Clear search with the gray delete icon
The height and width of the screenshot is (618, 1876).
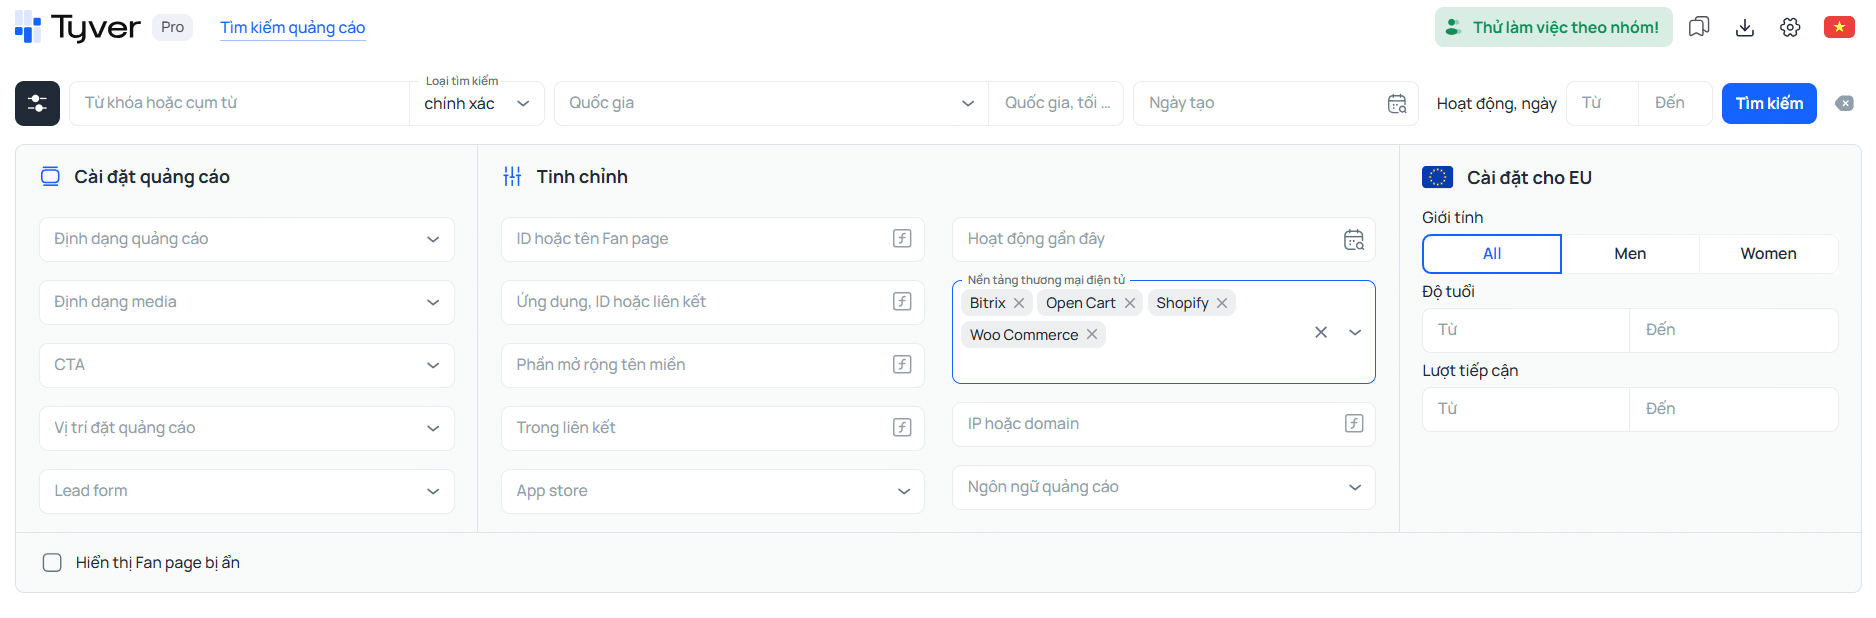pos(1845,103)
